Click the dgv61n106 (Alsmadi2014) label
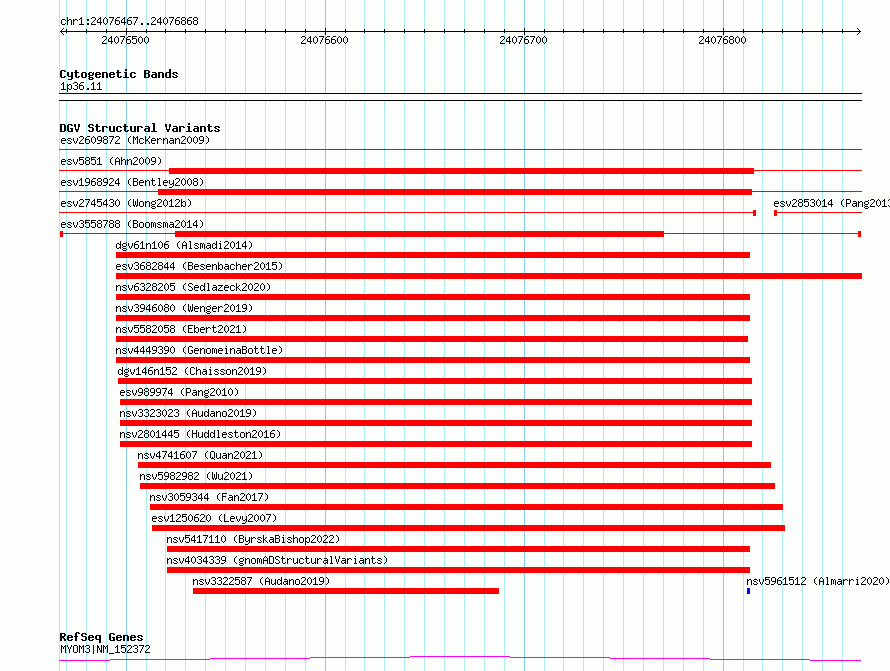 (x=184, y=245)
